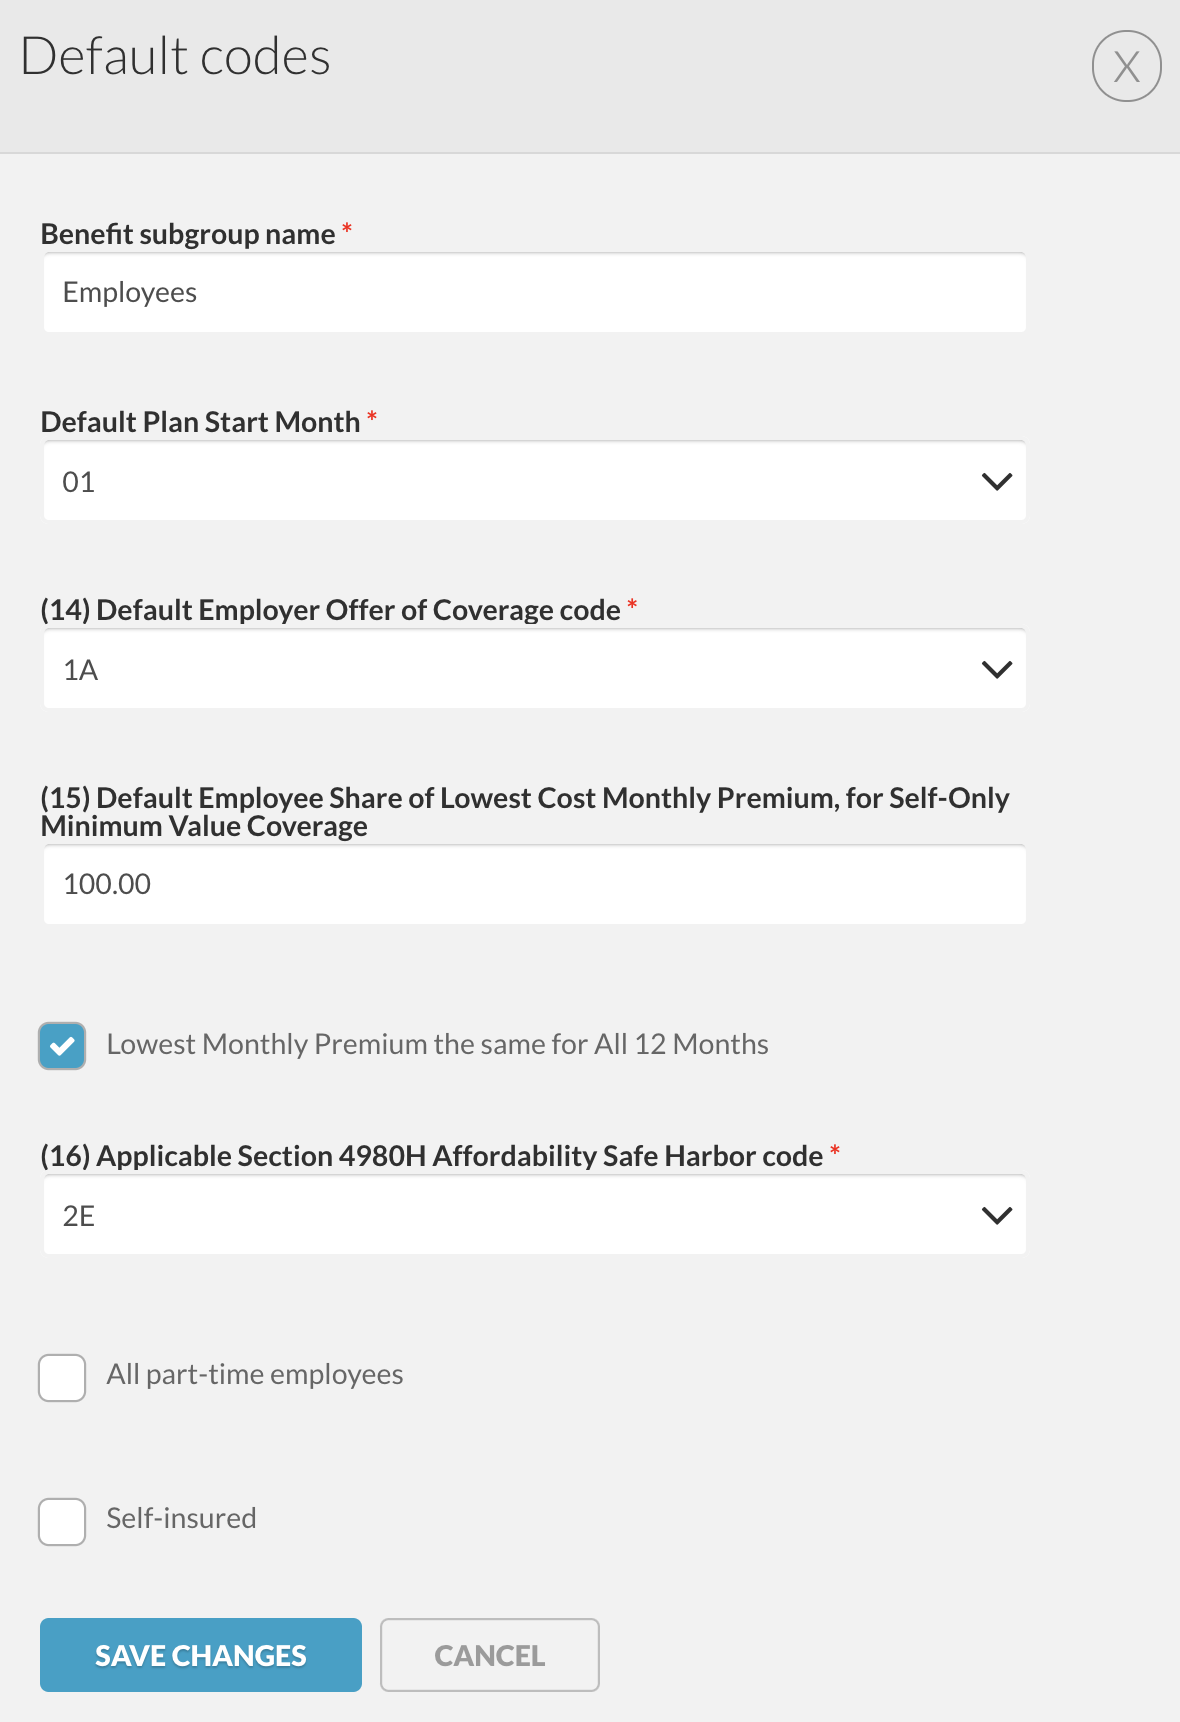Click the All part-time employees label text
This screenshot has height=1722, width=1180.
[255, 1375]
